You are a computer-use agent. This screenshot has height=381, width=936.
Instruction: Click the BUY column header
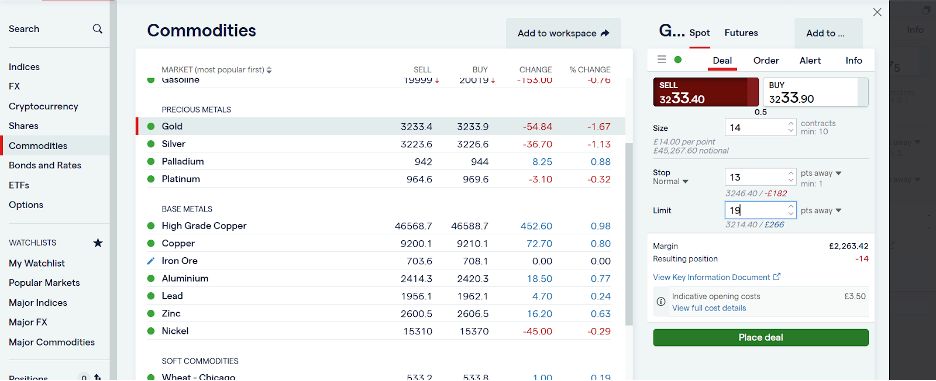(480, 70)
